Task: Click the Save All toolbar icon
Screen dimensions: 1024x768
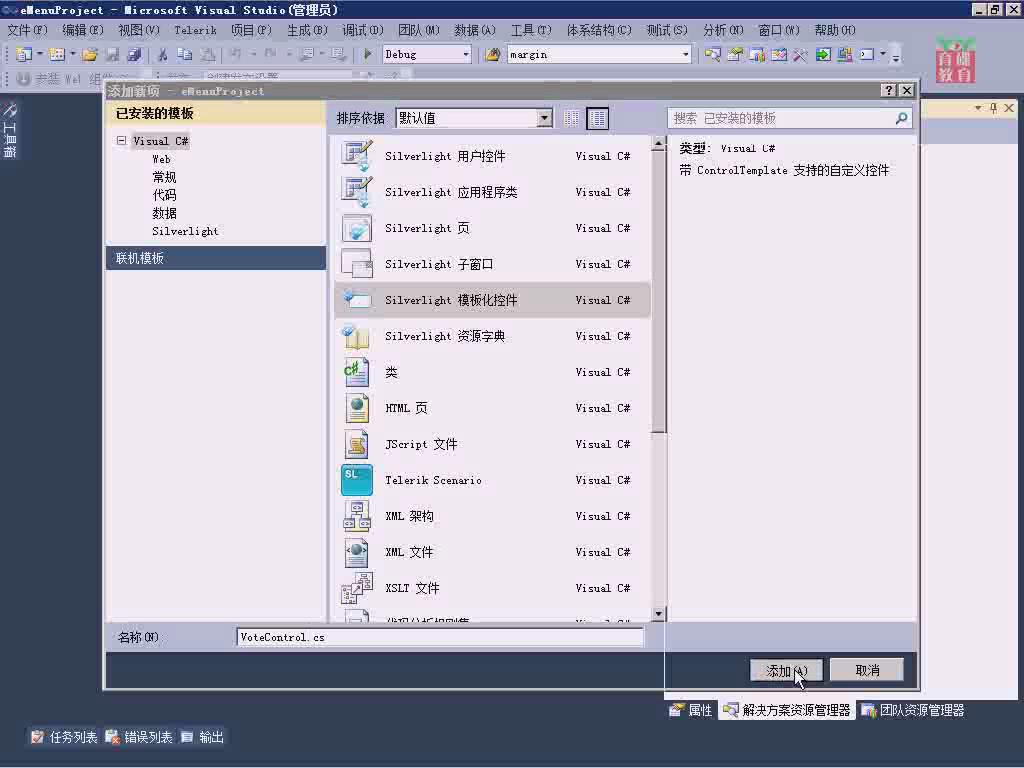Action: [135, 54]
